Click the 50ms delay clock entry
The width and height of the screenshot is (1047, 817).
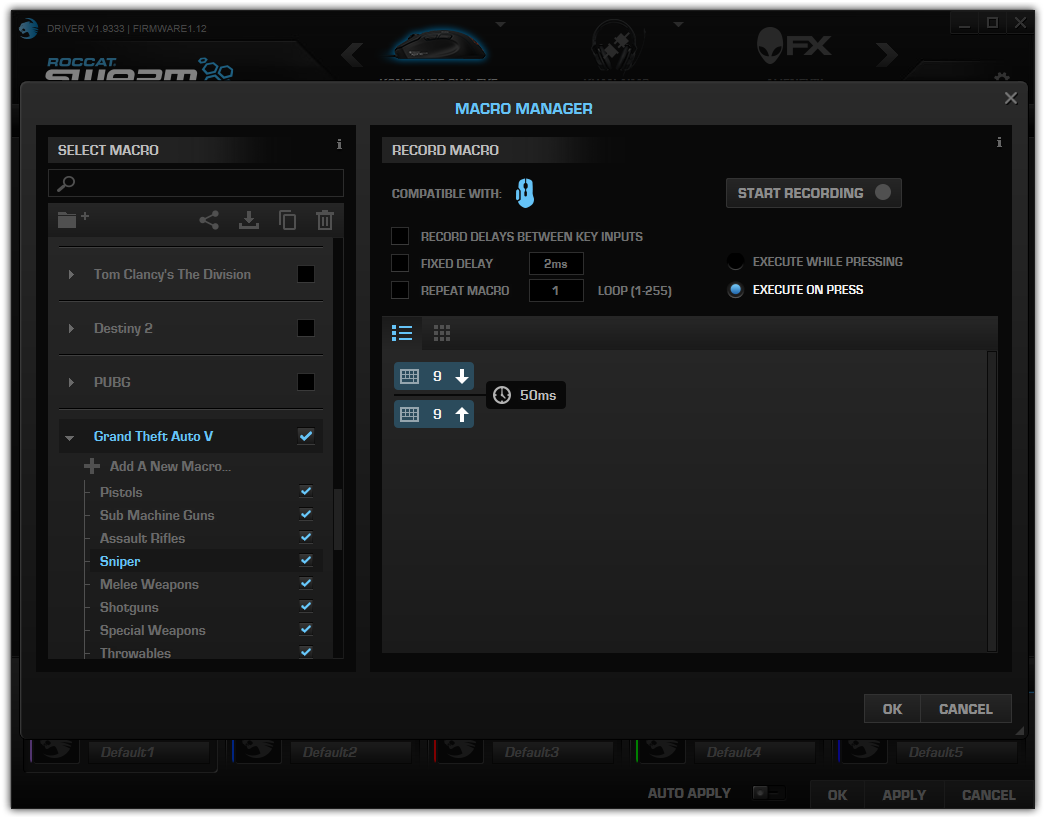pyautogui.click(x=526, y=395)
